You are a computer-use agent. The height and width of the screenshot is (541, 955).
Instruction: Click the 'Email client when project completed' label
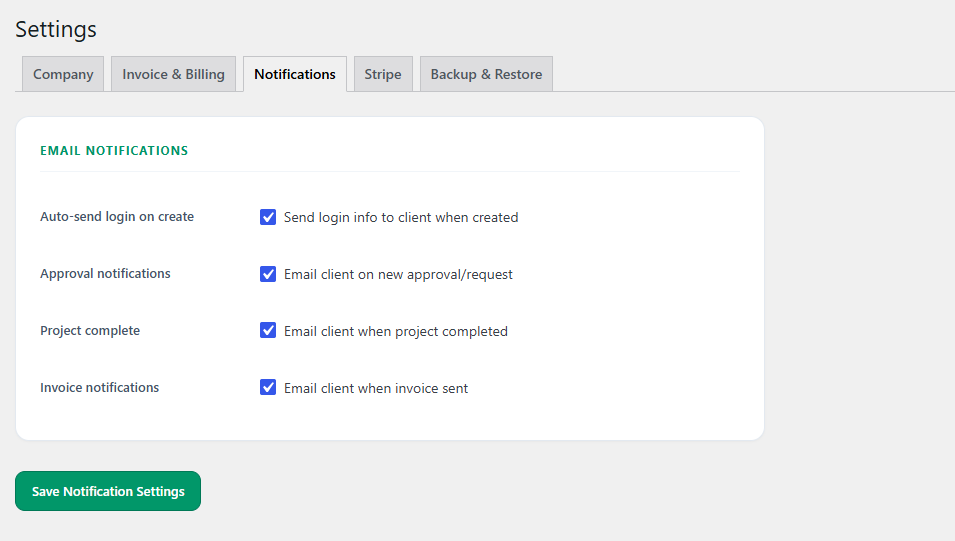click(x=396, y=331)
